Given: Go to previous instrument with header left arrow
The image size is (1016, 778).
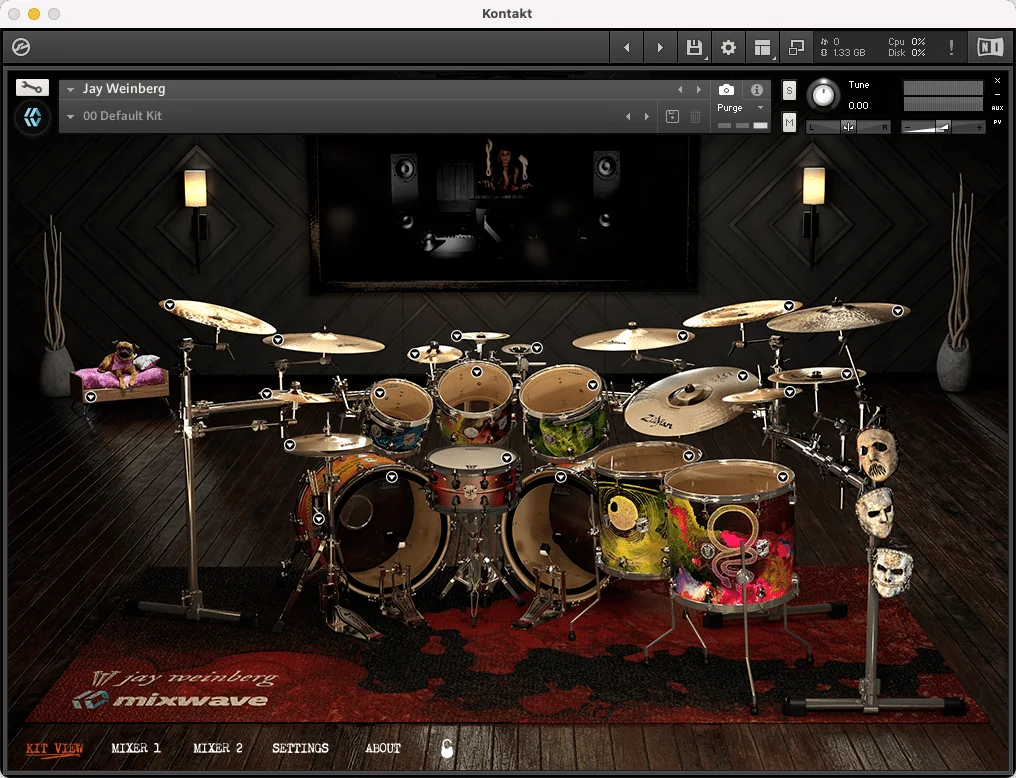Looking at the screenshot, I should click(626, 47).
